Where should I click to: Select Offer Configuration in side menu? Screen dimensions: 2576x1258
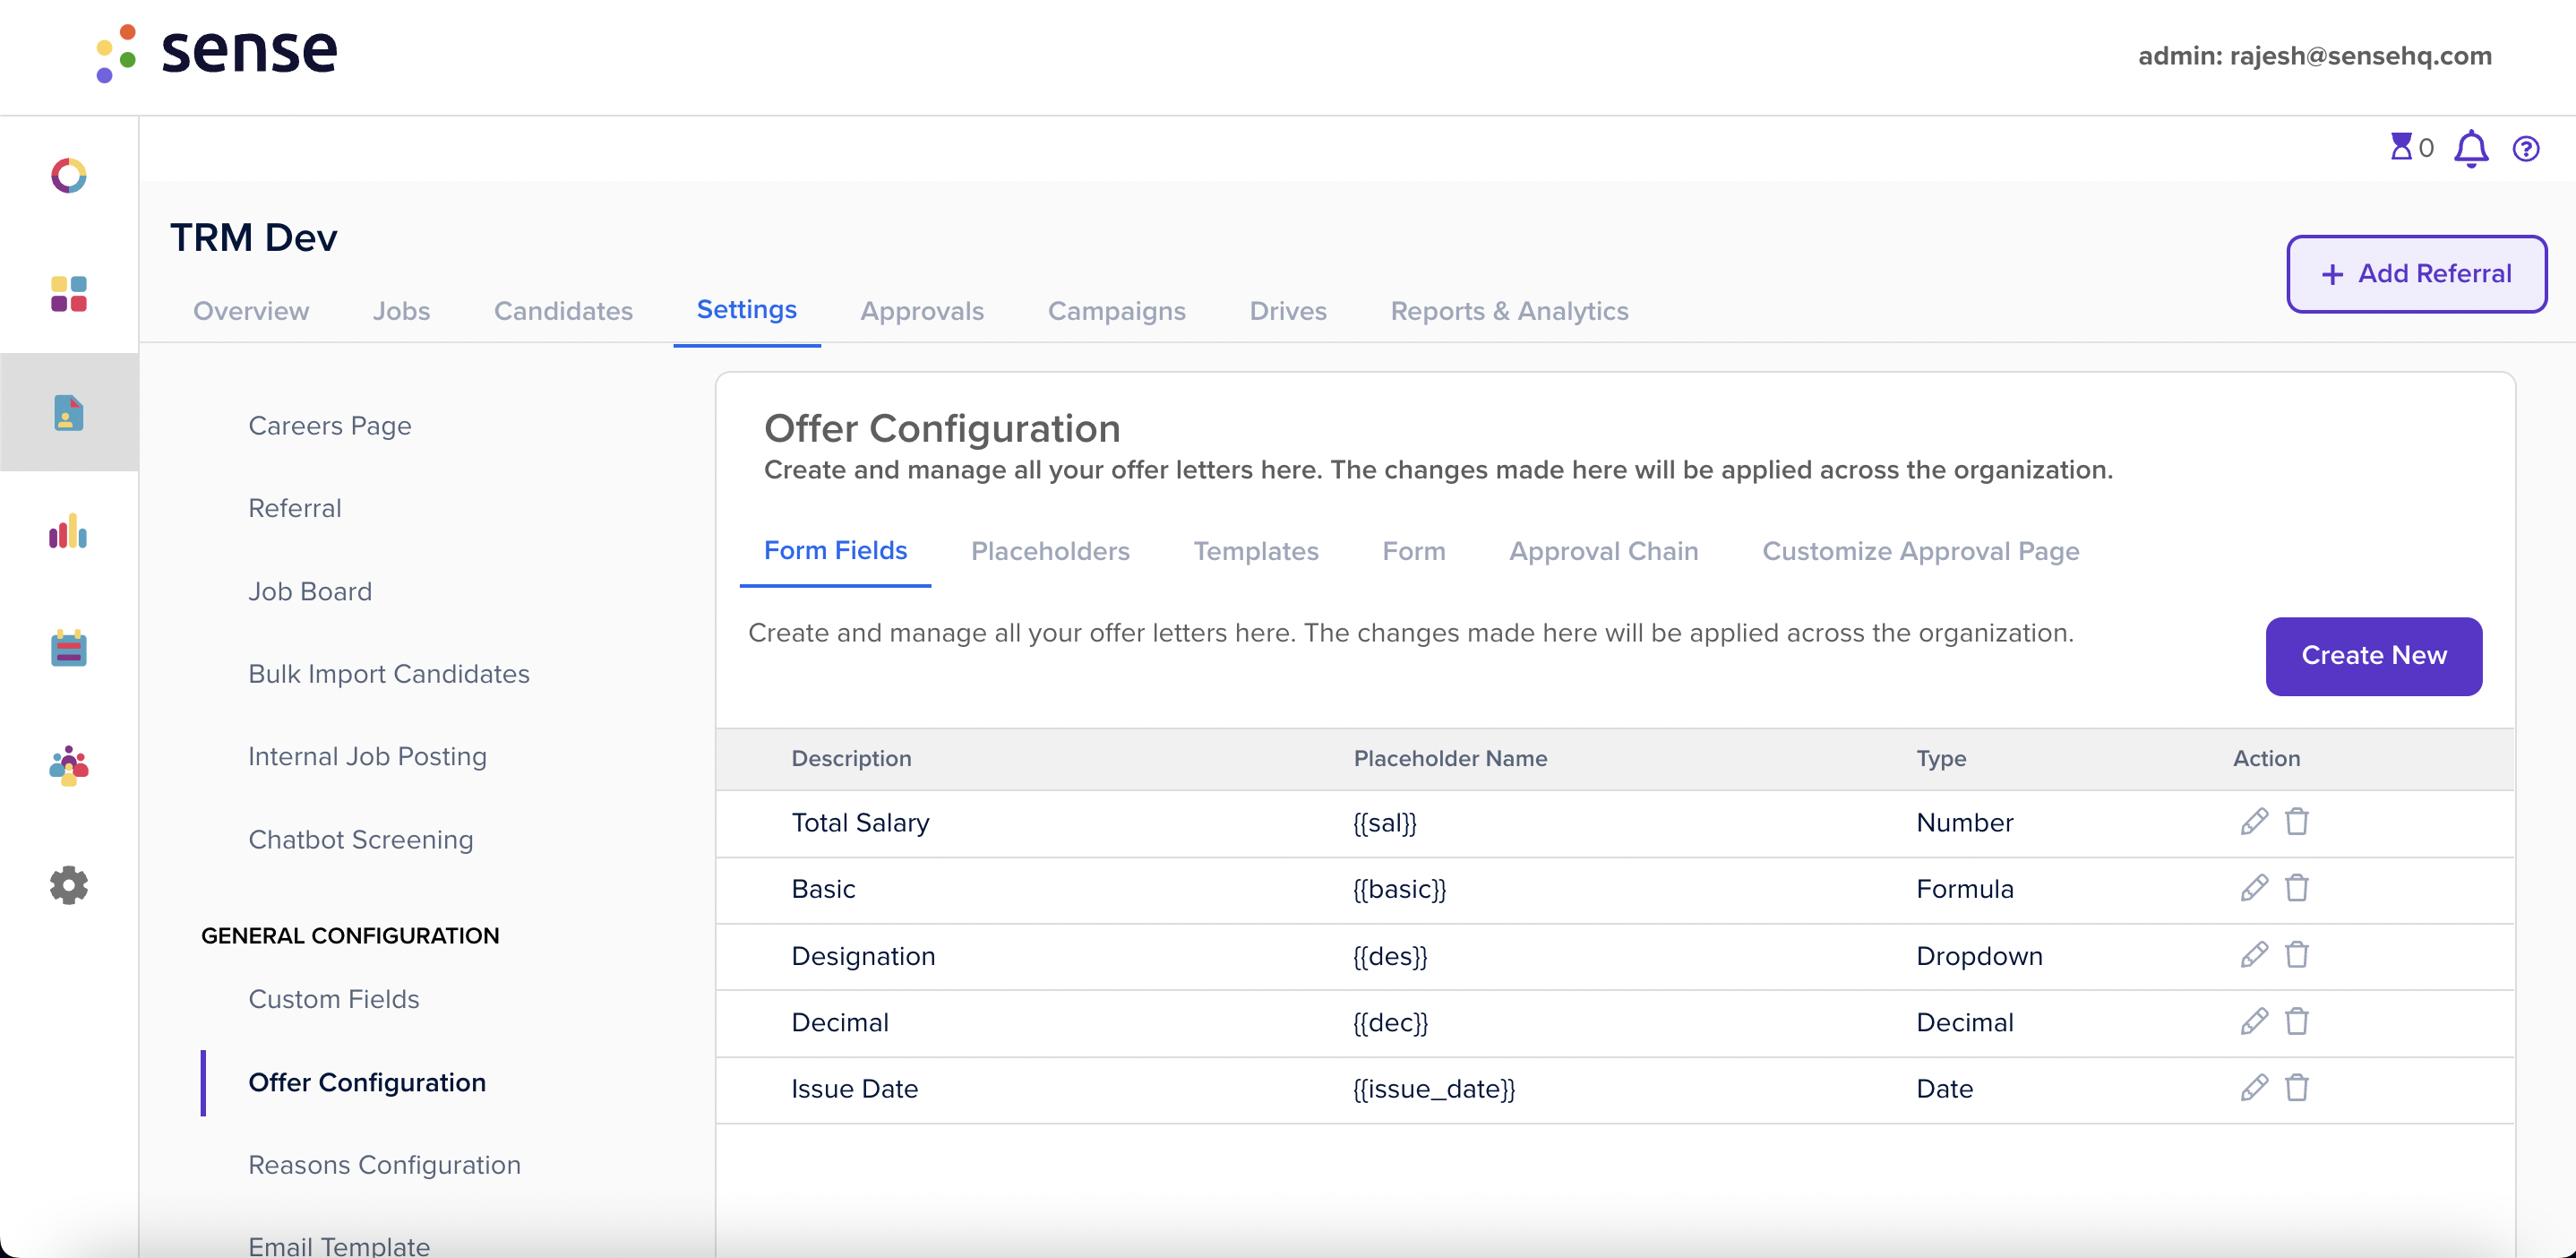tap(367, 1083)
